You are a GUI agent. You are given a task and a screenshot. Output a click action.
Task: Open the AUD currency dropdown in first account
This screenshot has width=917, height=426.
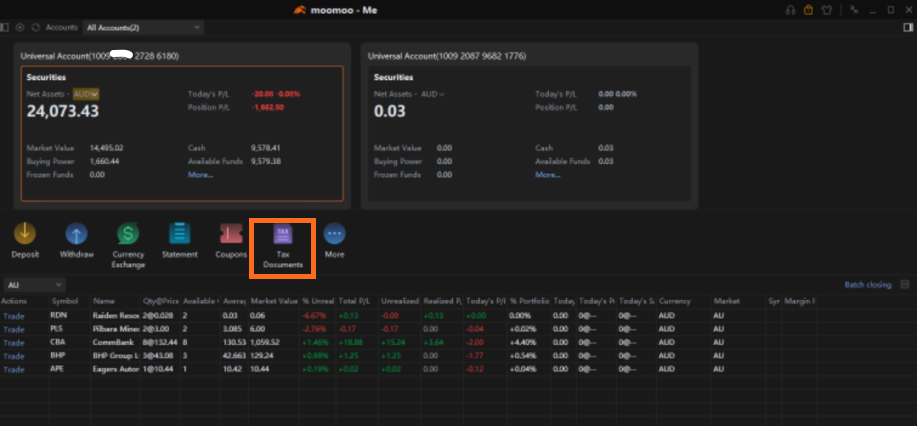(86, 94)
